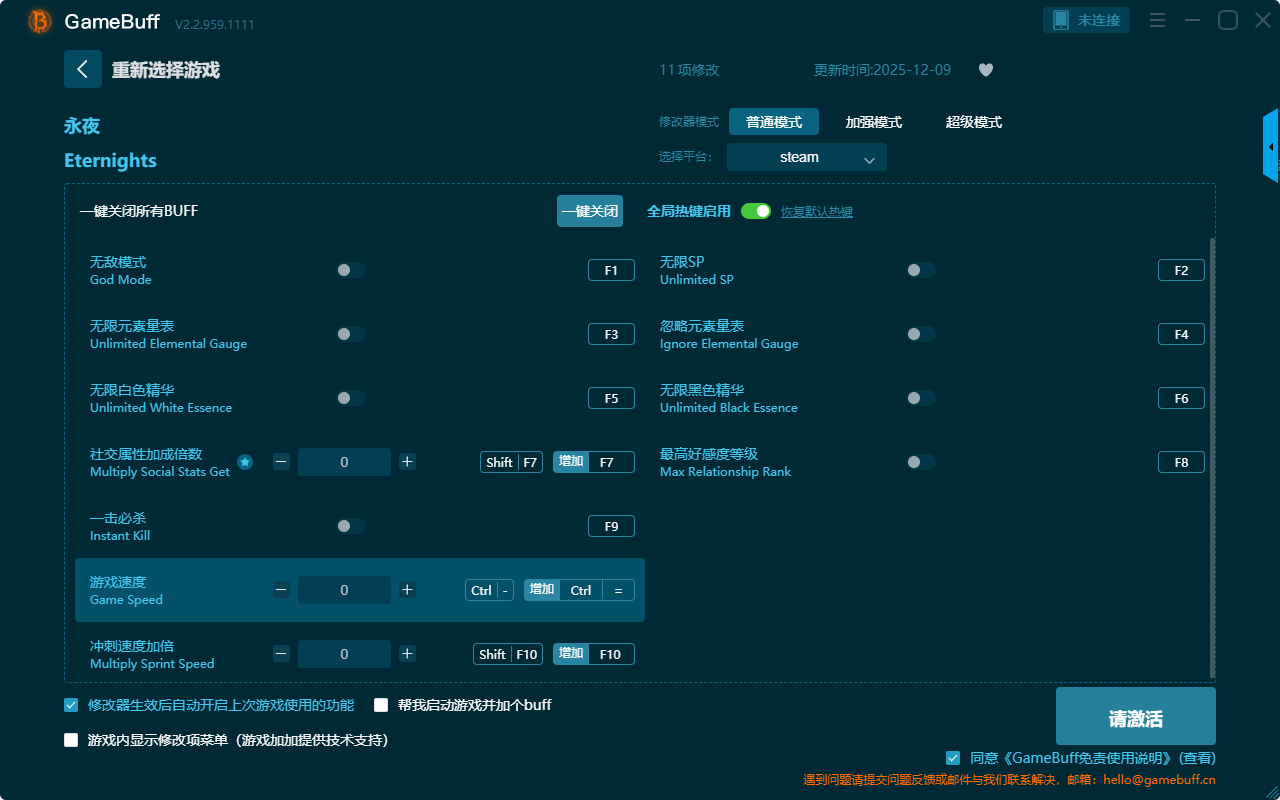Click minus to decrease Multiply Sprint Speed
Screen dimensions: 1280x800
coord(281,654)
